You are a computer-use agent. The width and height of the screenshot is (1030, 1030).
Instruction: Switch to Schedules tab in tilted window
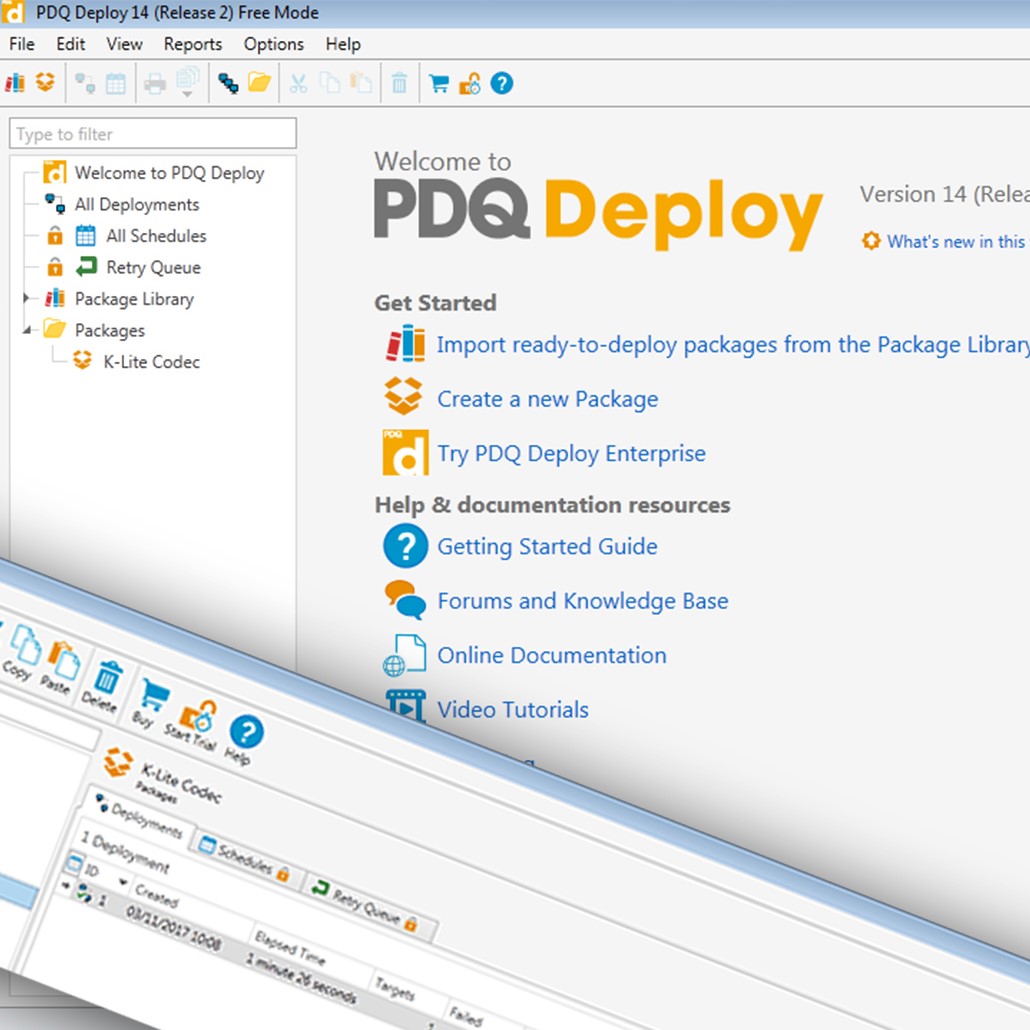click(x=244, y=859)
